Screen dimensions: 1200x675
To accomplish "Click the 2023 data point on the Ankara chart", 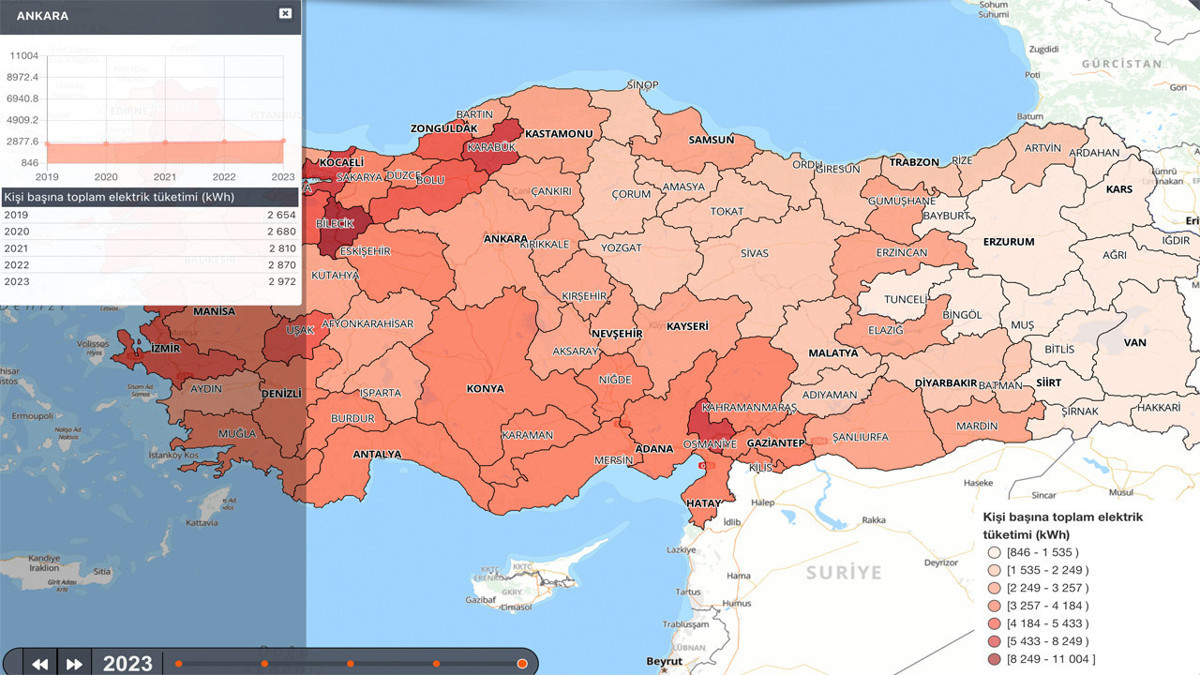I will (x=283, y=141).
